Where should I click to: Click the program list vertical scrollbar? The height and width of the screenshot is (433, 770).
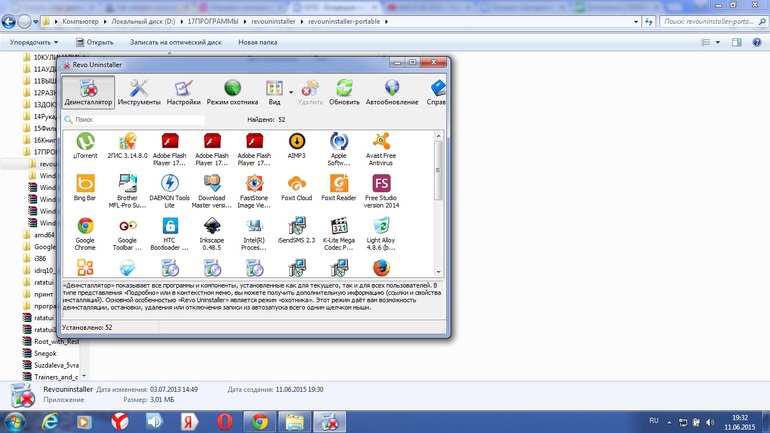coord(438,200)
